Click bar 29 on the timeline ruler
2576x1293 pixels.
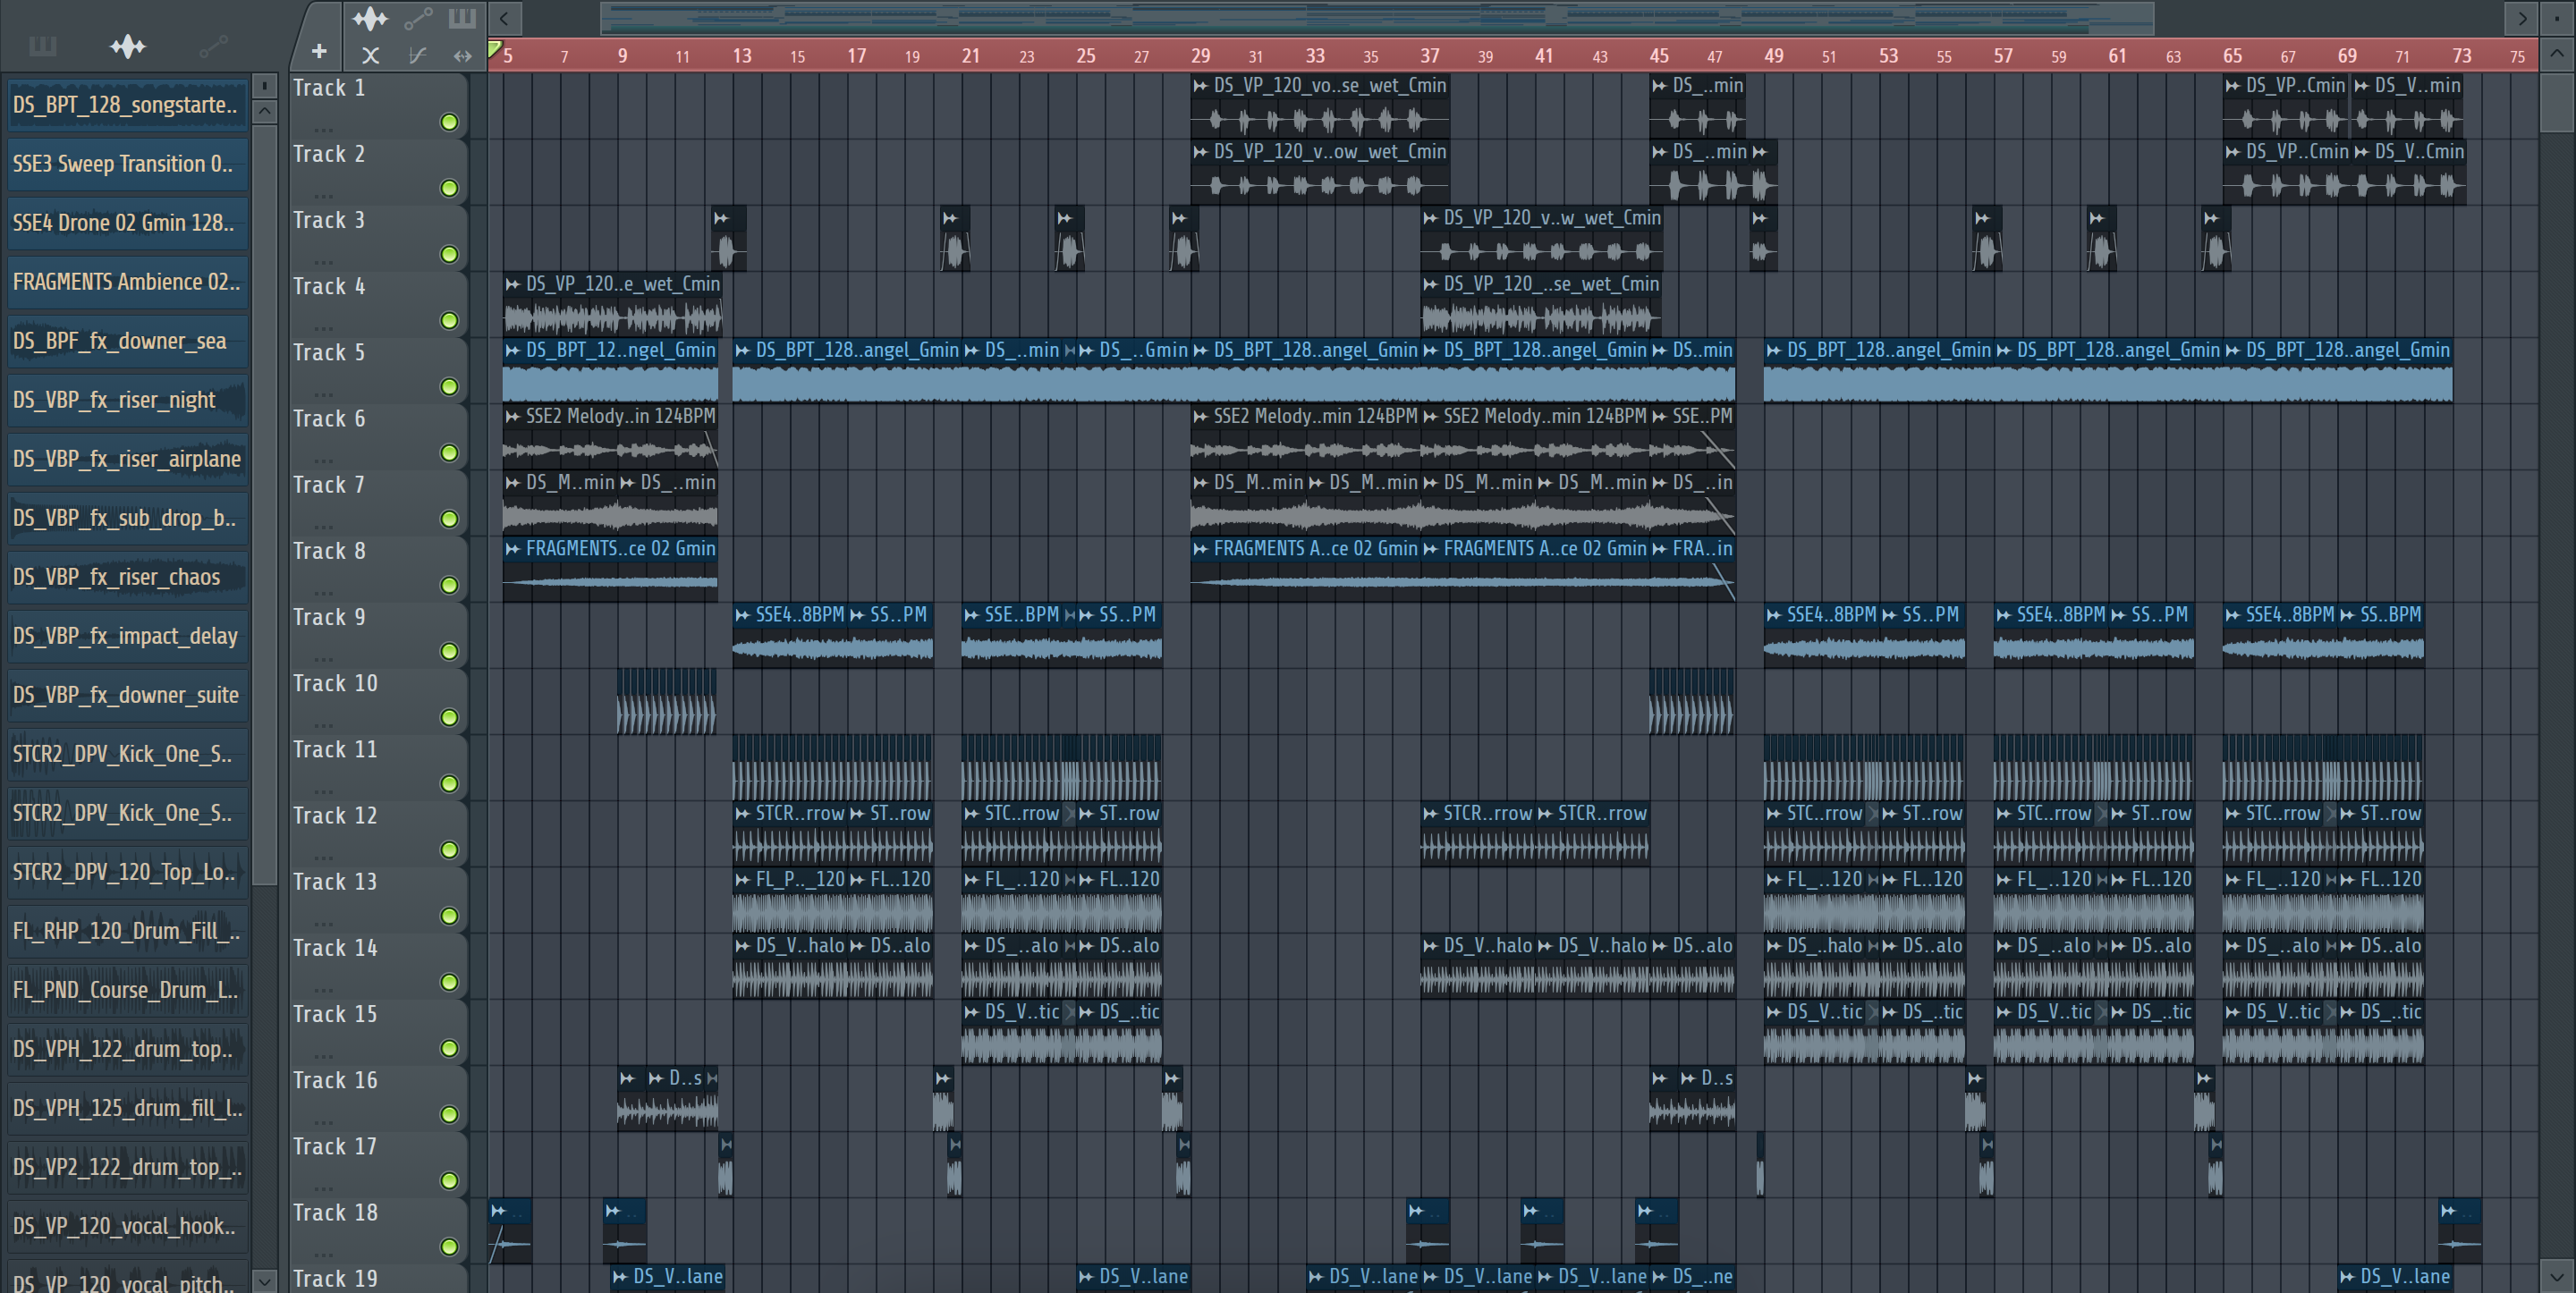1200,56
